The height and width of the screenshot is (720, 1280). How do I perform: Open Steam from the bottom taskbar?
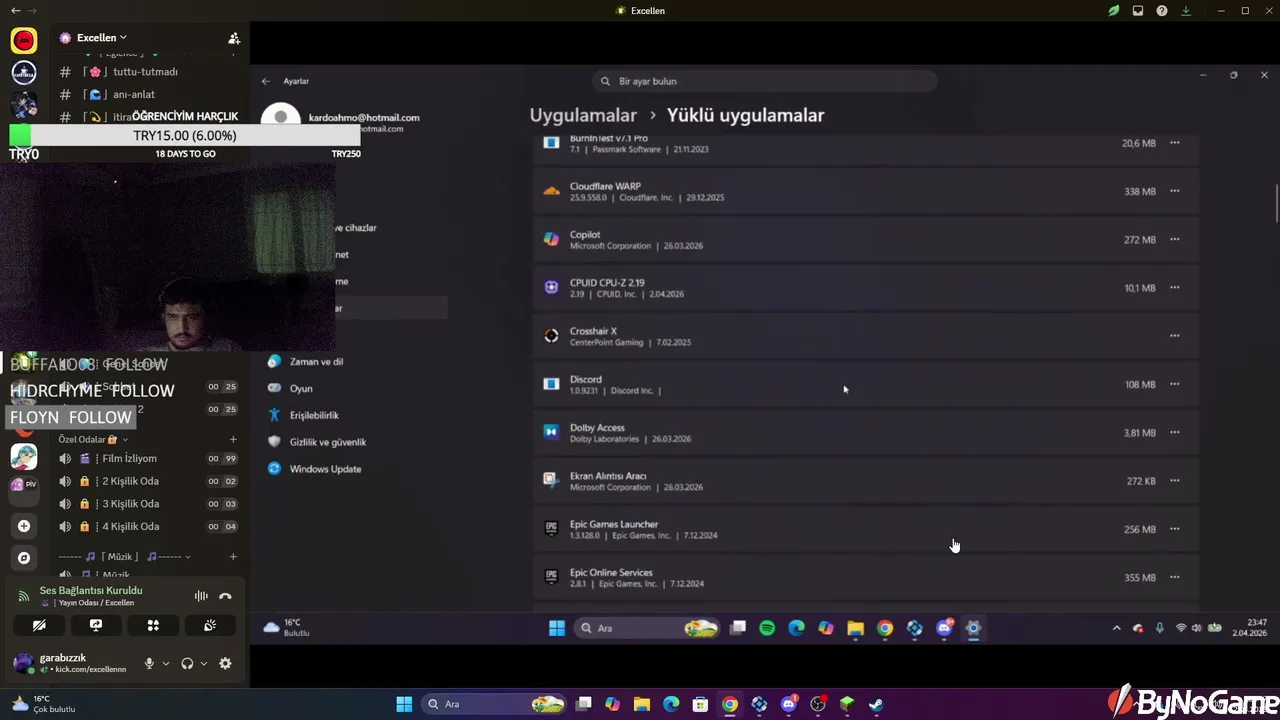click(x=876, y=704)
